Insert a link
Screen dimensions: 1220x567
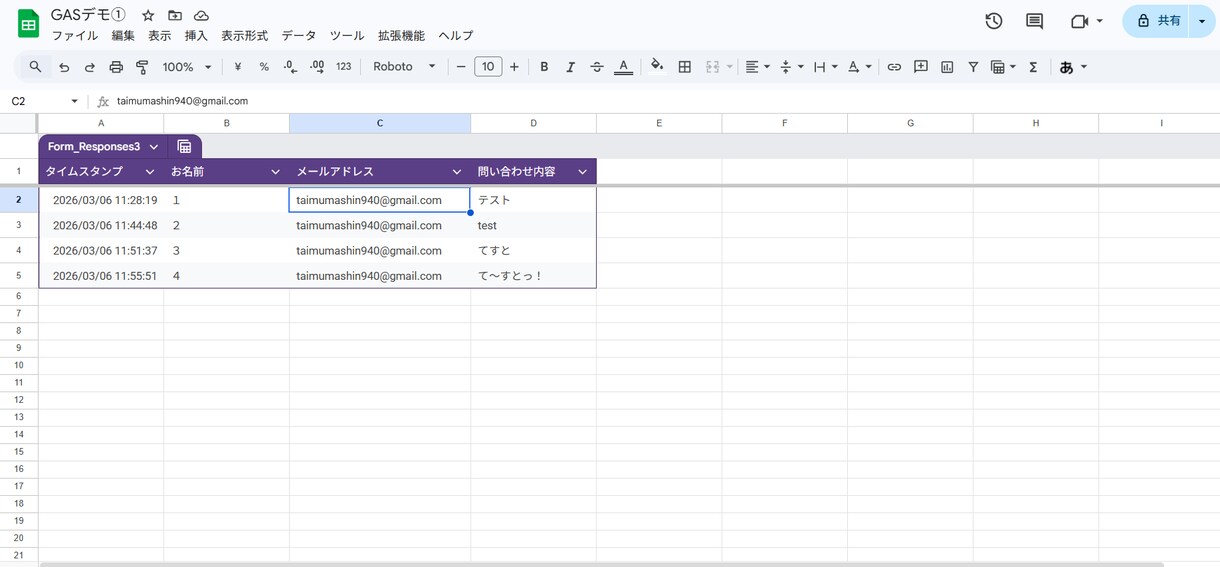(x=894, y=67)
